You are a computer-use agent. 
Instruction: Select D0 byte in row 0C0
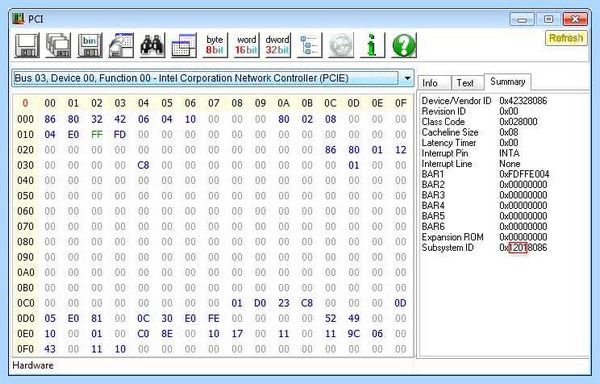click(x=260, y=303)
